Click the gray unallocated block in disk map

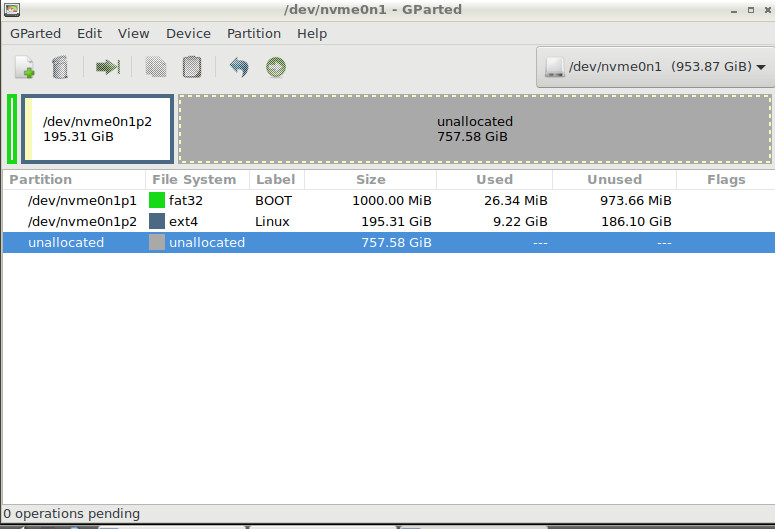(474, 129)
